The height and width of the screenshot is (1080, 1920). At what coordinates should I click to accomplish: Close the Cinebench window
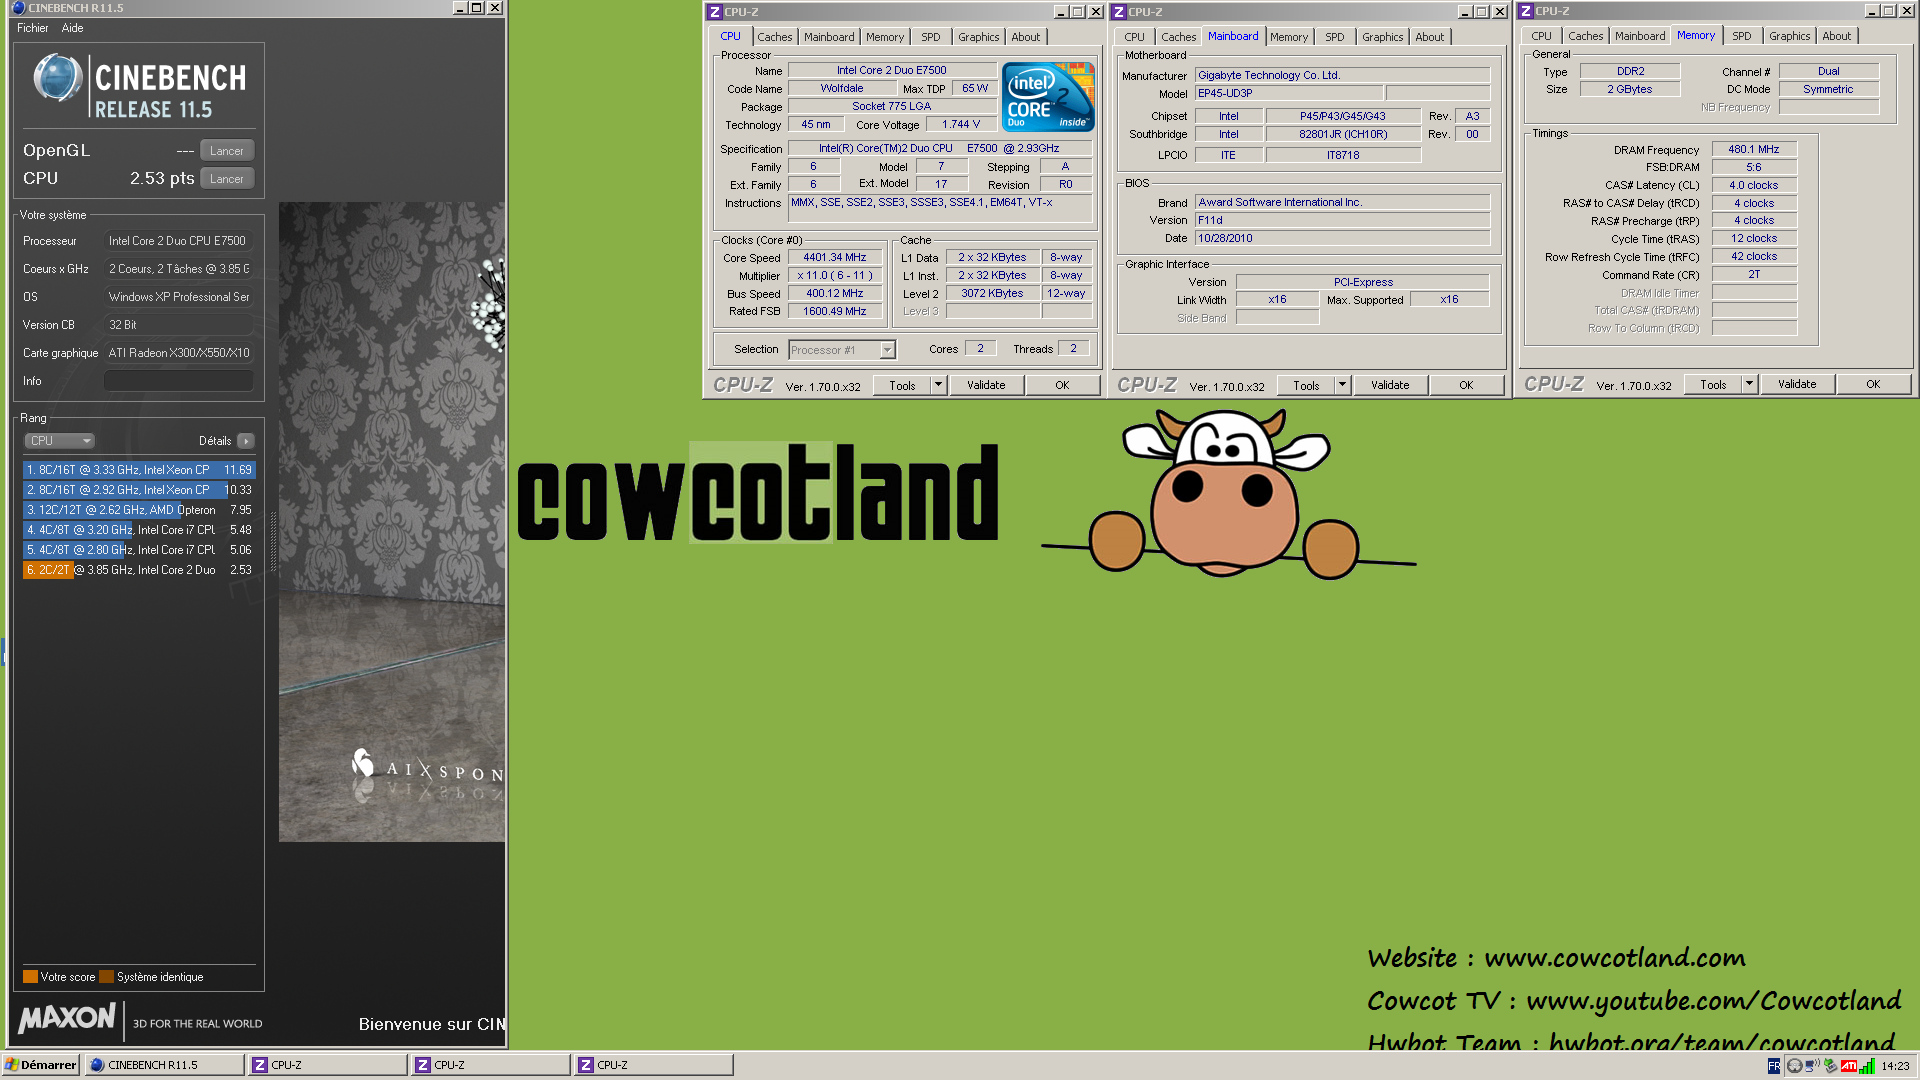point(495,8)
